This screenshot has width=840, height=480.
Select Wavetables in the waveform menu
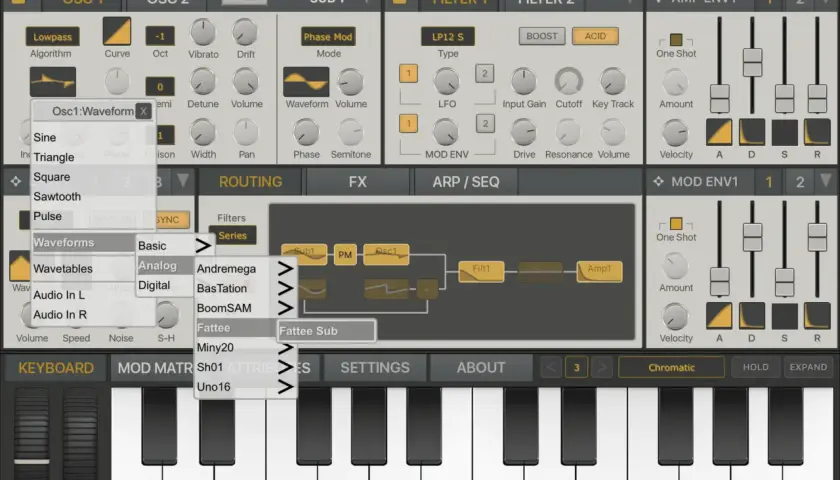point(83,268)
